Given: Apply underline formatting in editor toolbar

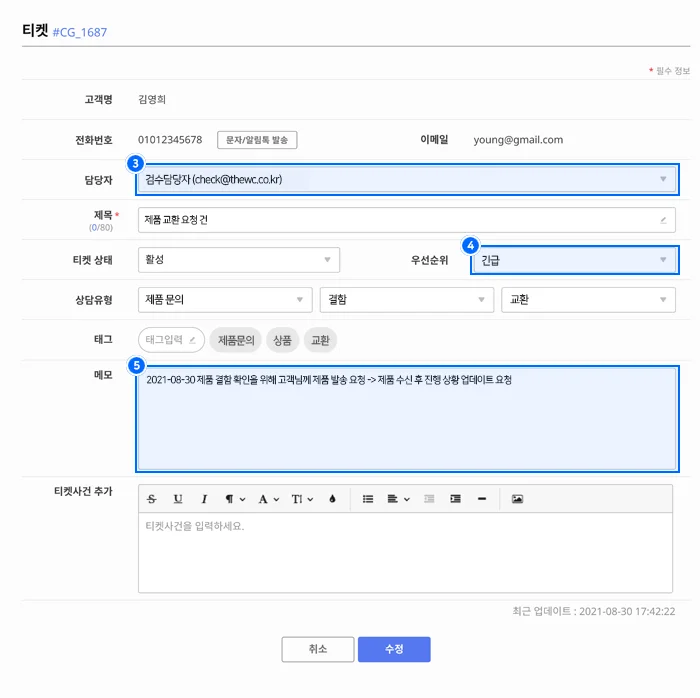Looking at the screenshot, I should point(178,499).
